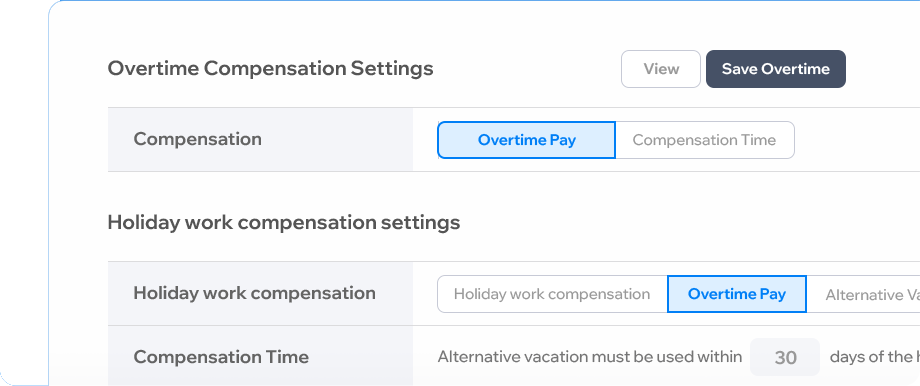The image size is (920, 386).
Task: Click the 'Alternative vacation must be used within' text
Action: click(590, 357)
